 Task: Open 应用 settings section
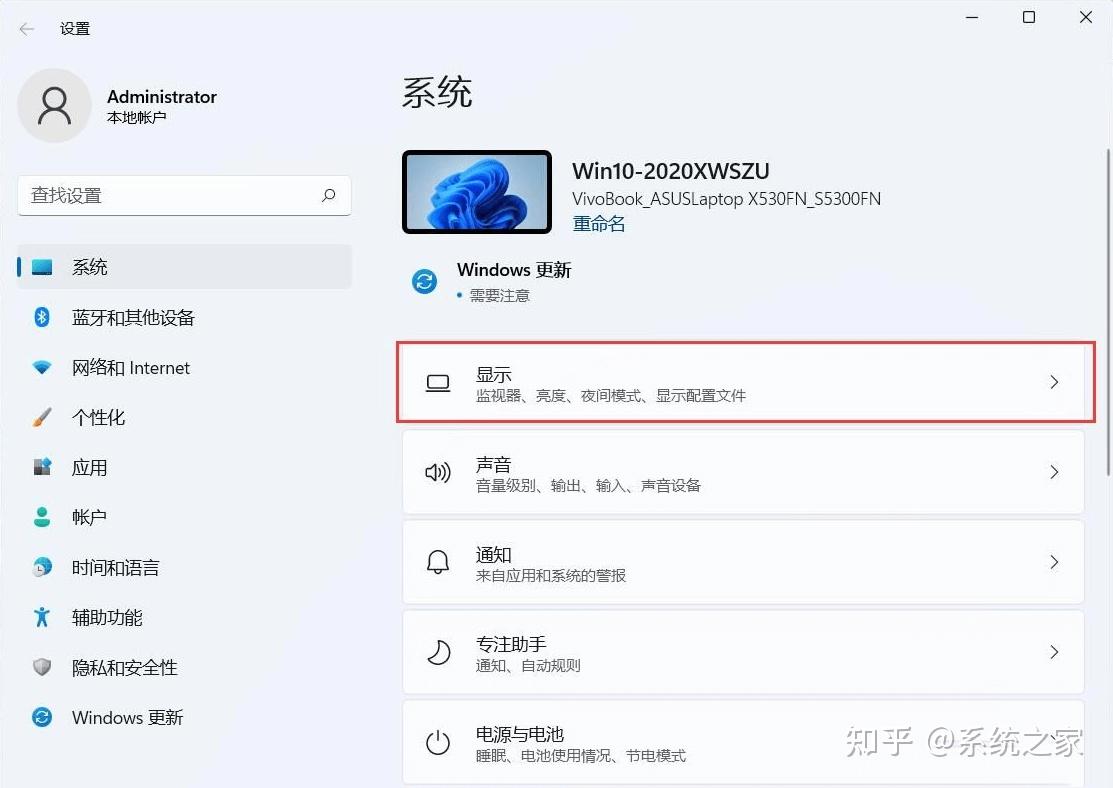185,467
